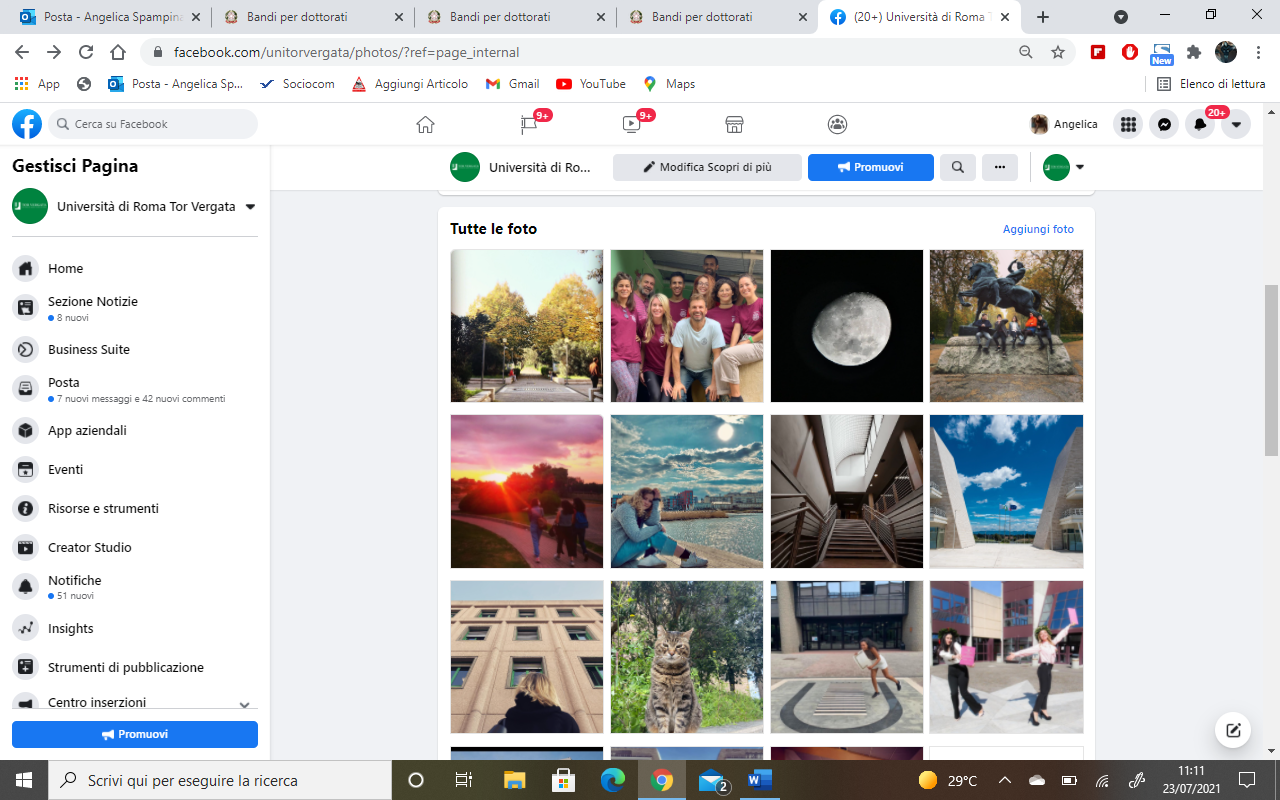
Task: Click the Aggiungi foto link
Action: pyautogui.click(x=1038, y=229)
